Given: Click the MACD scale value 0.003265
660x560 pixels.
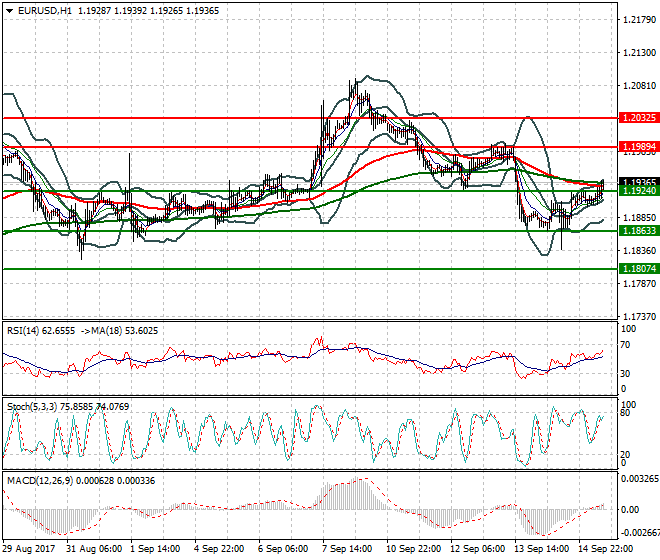Looking at the screenshot, I should click(640, 479).
